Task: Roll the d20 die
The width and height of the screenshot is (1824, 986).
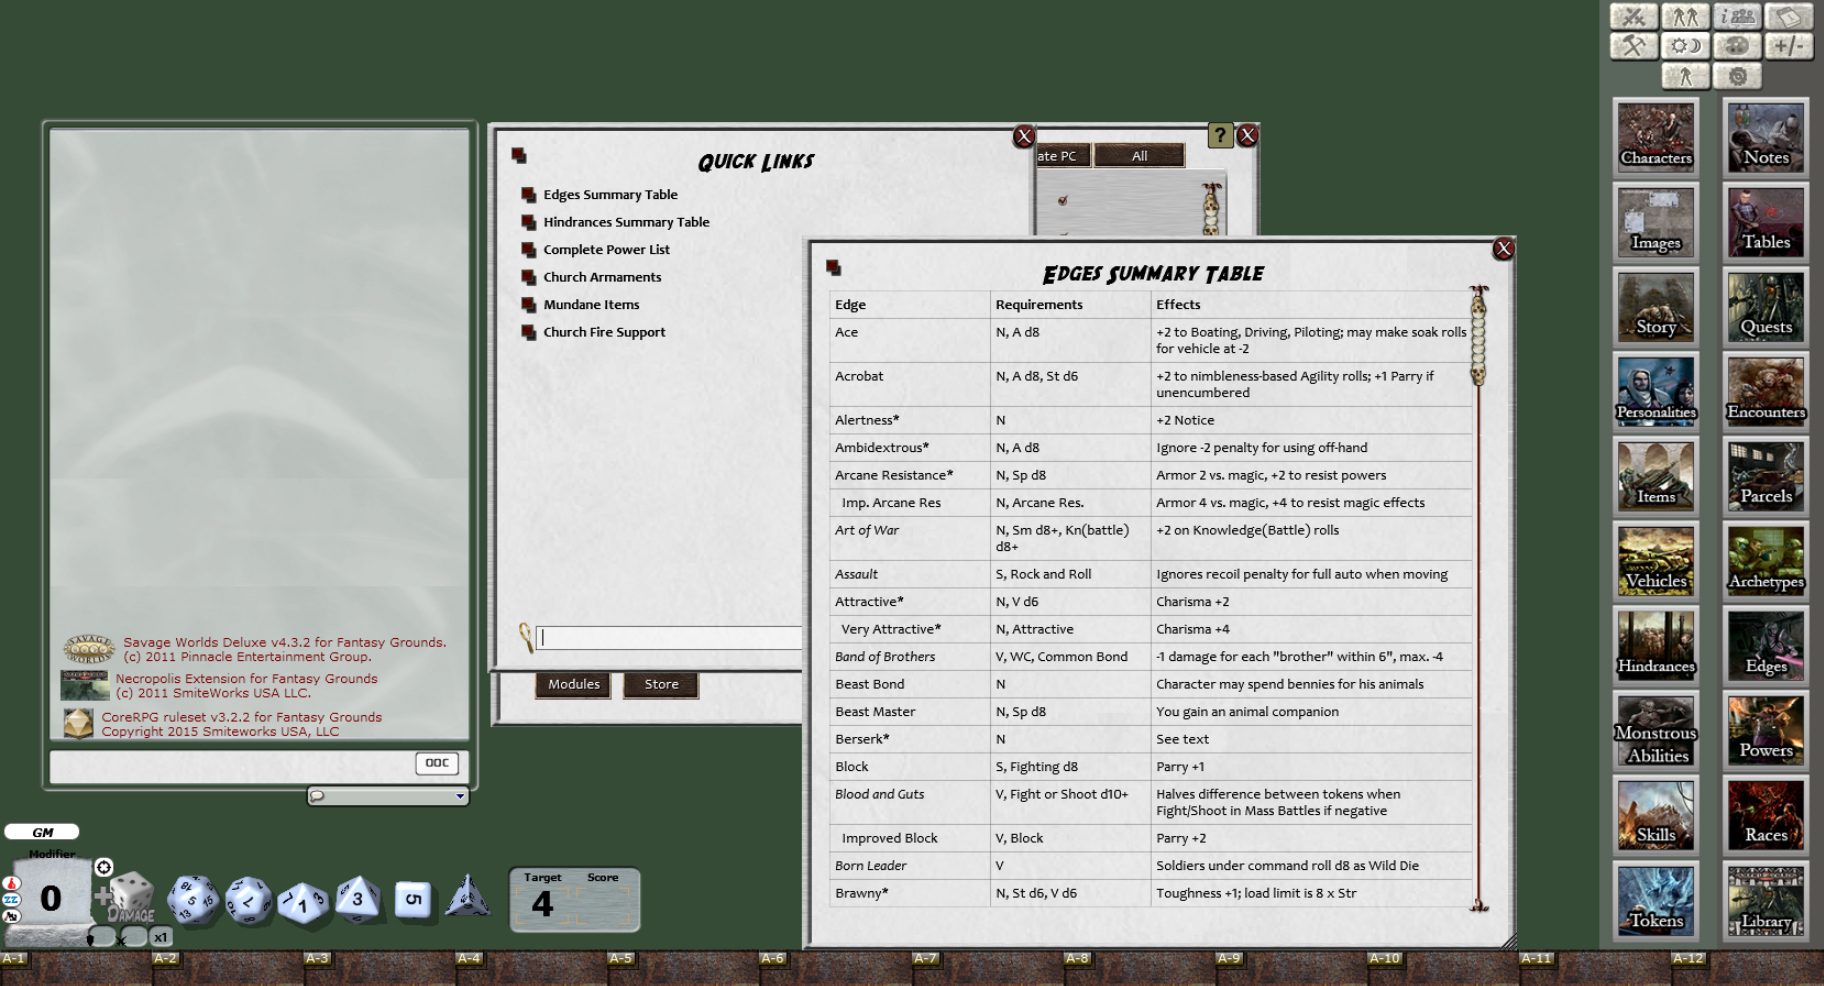Action: click(x=192, y=900)
